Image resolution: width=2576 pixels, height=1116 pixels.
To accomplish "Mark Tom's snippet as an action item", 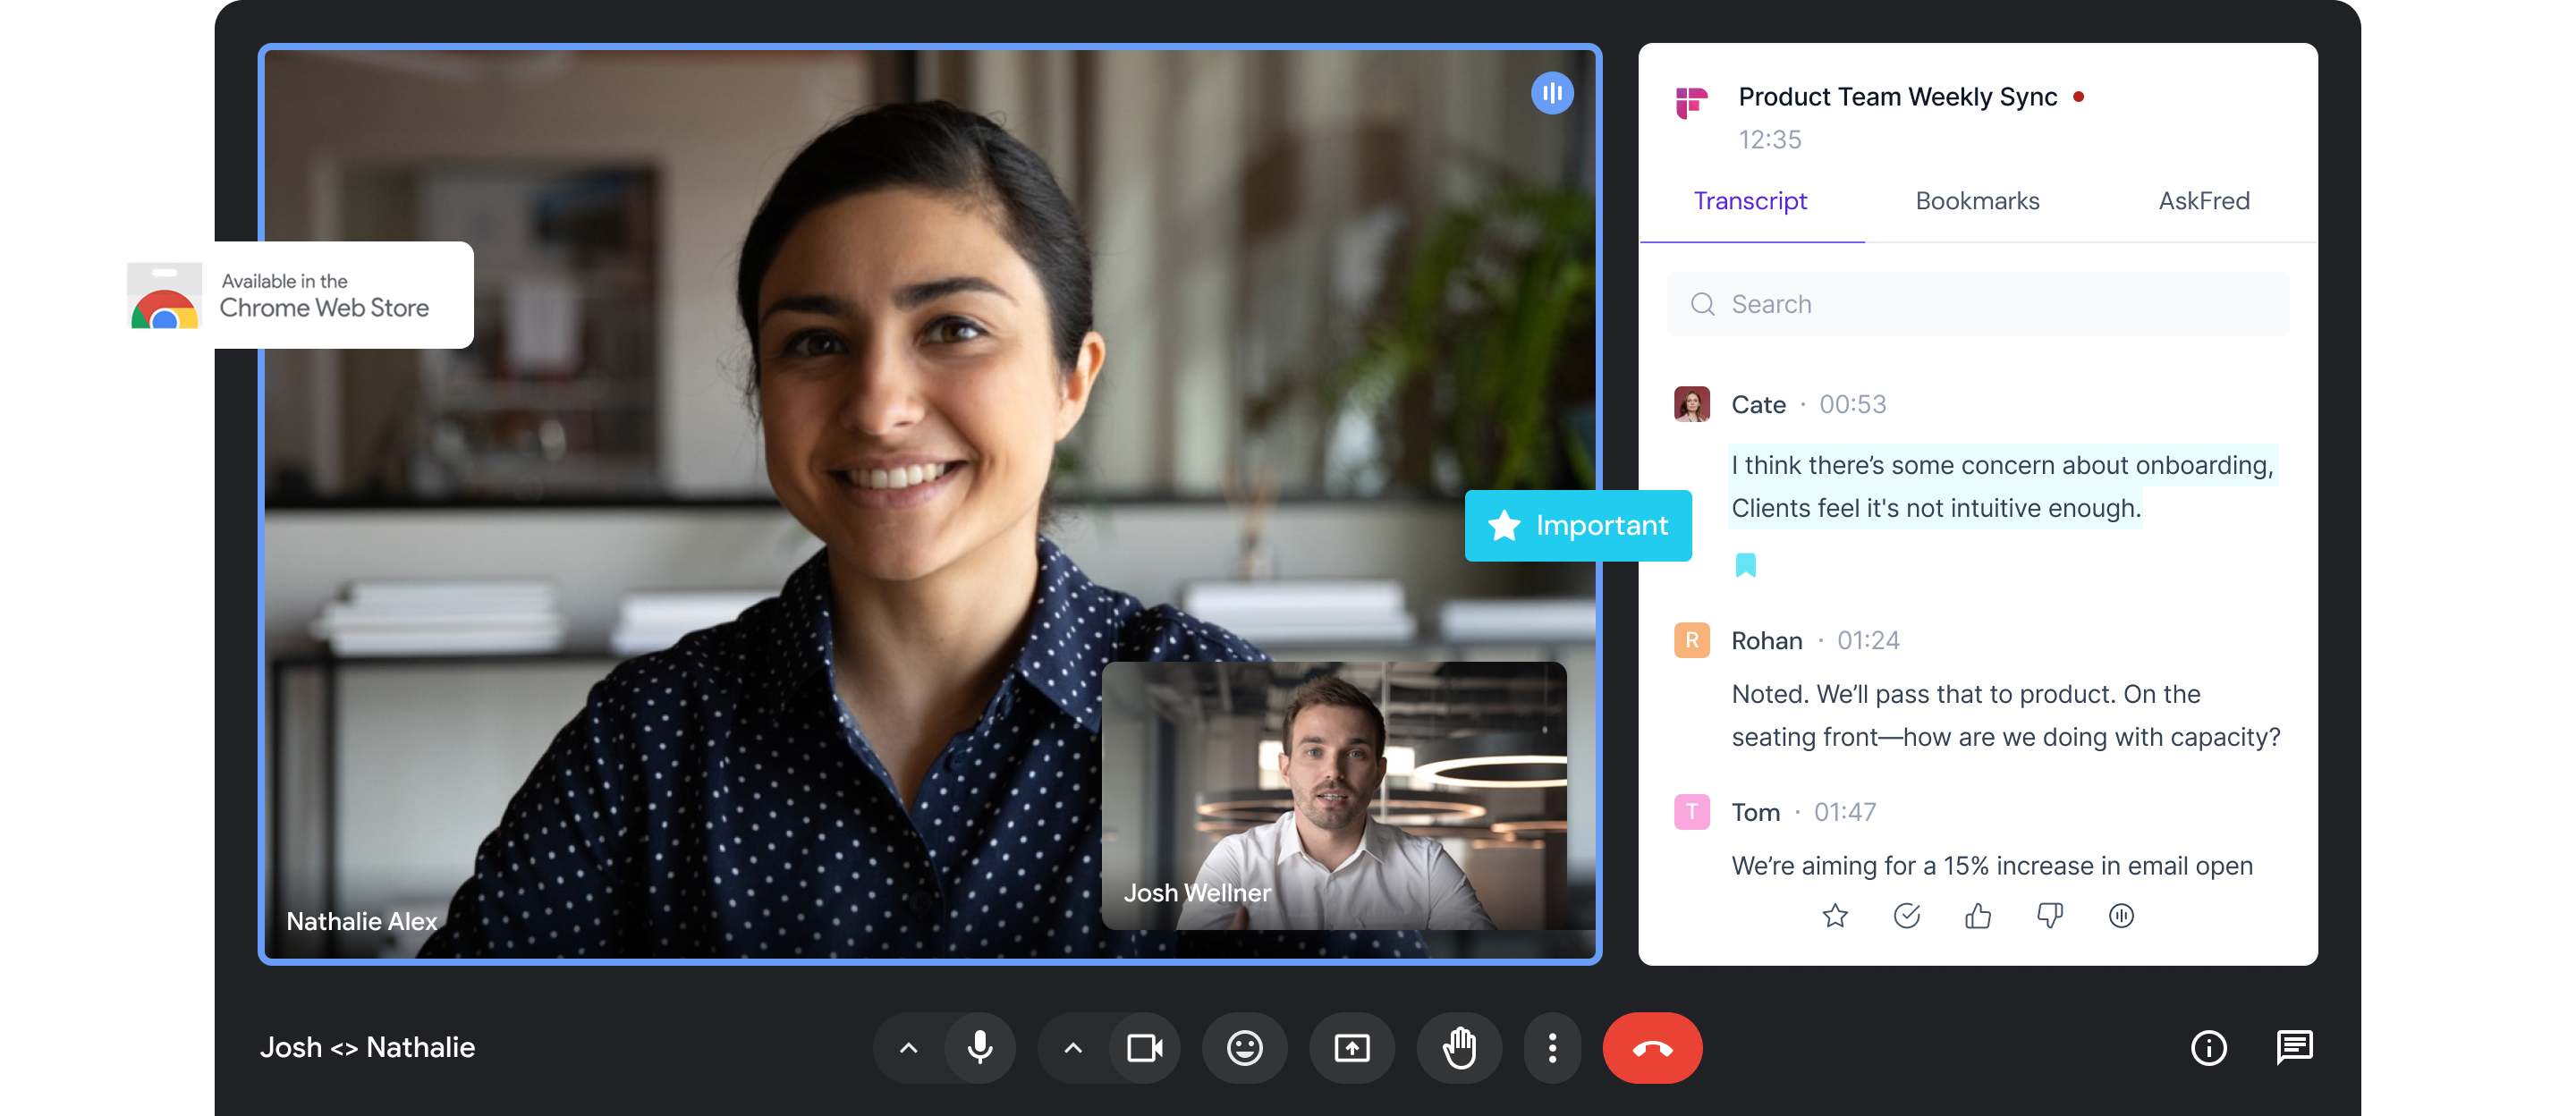I will point(1908,915).
